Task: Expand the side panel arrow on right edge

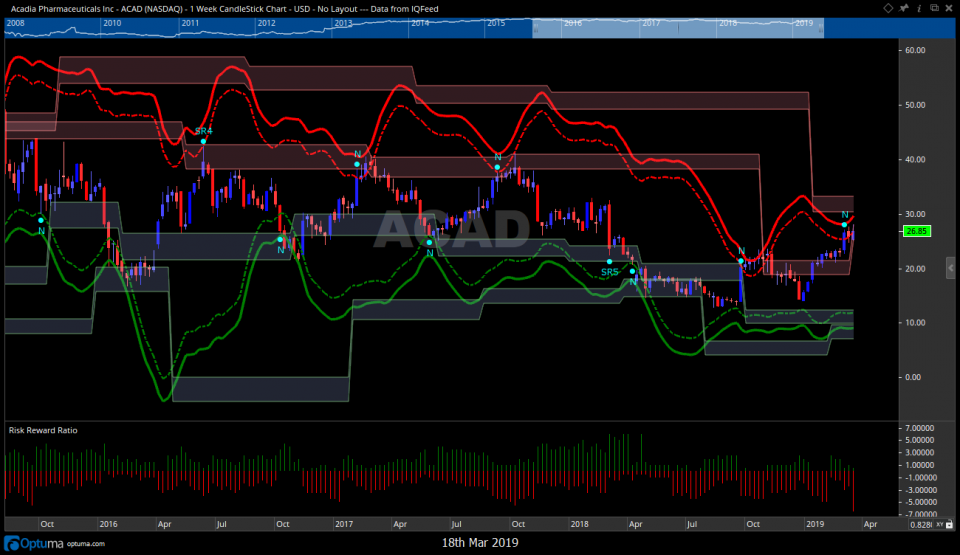Action: (x=951, y=268)
